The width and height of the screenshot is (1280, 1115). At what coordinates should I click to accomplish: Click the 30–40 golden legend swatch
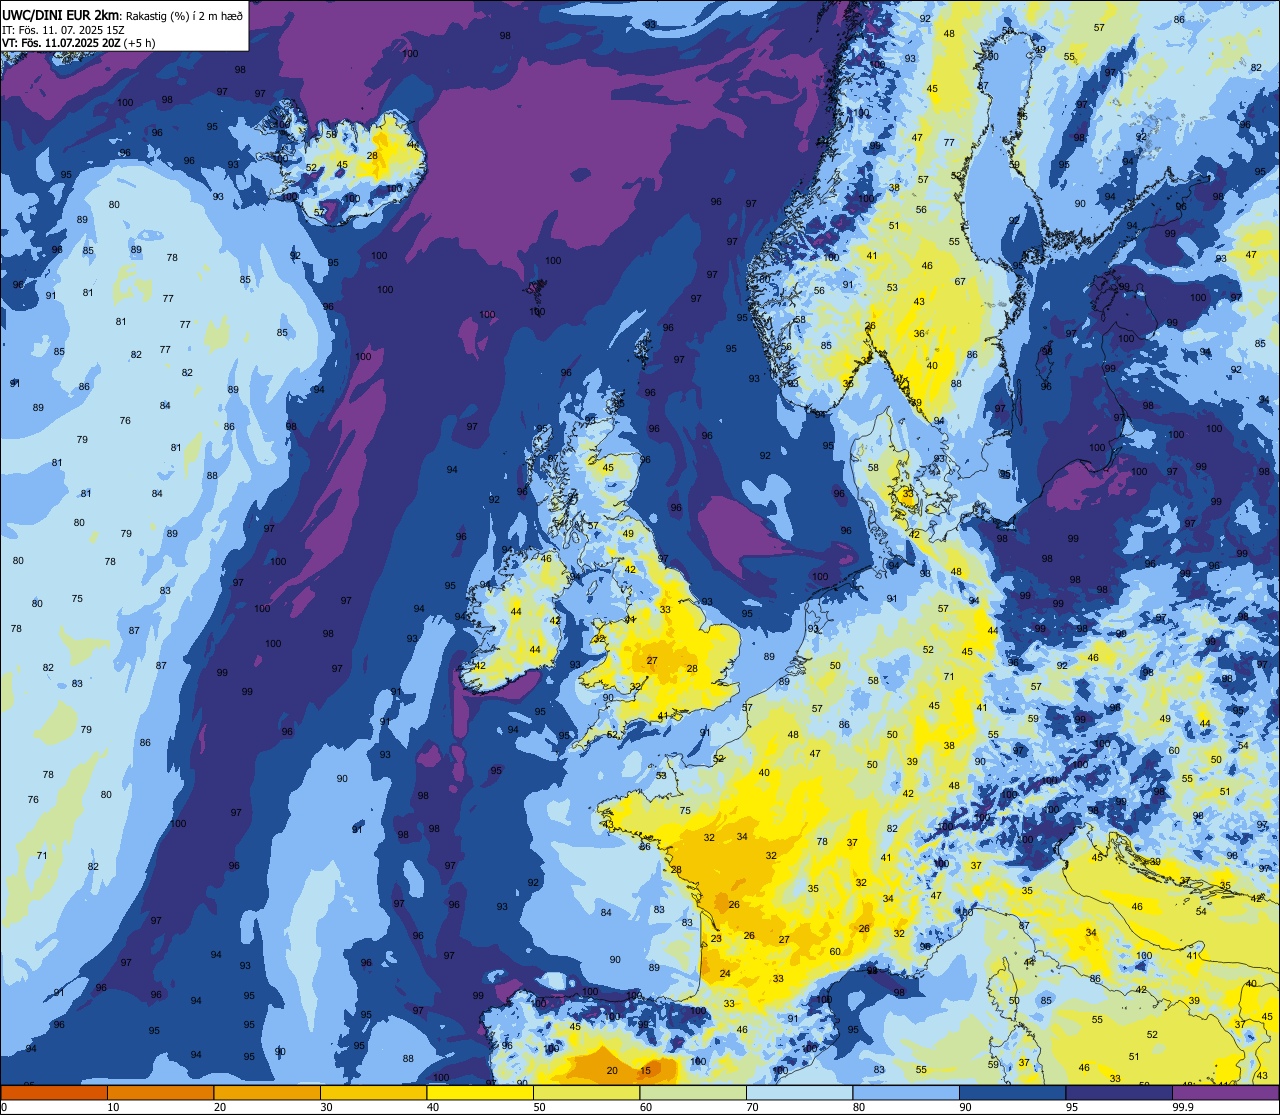coord(373,1093)
